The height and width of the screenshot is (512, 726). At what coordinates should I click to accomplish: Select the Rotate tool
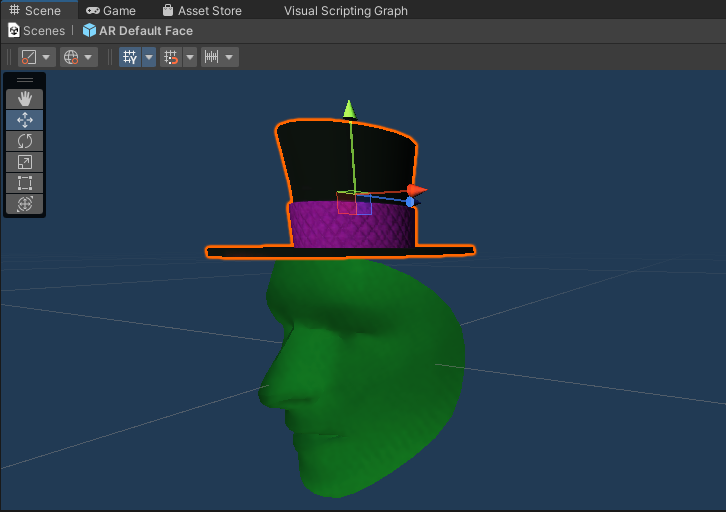(x=25, y=141)
